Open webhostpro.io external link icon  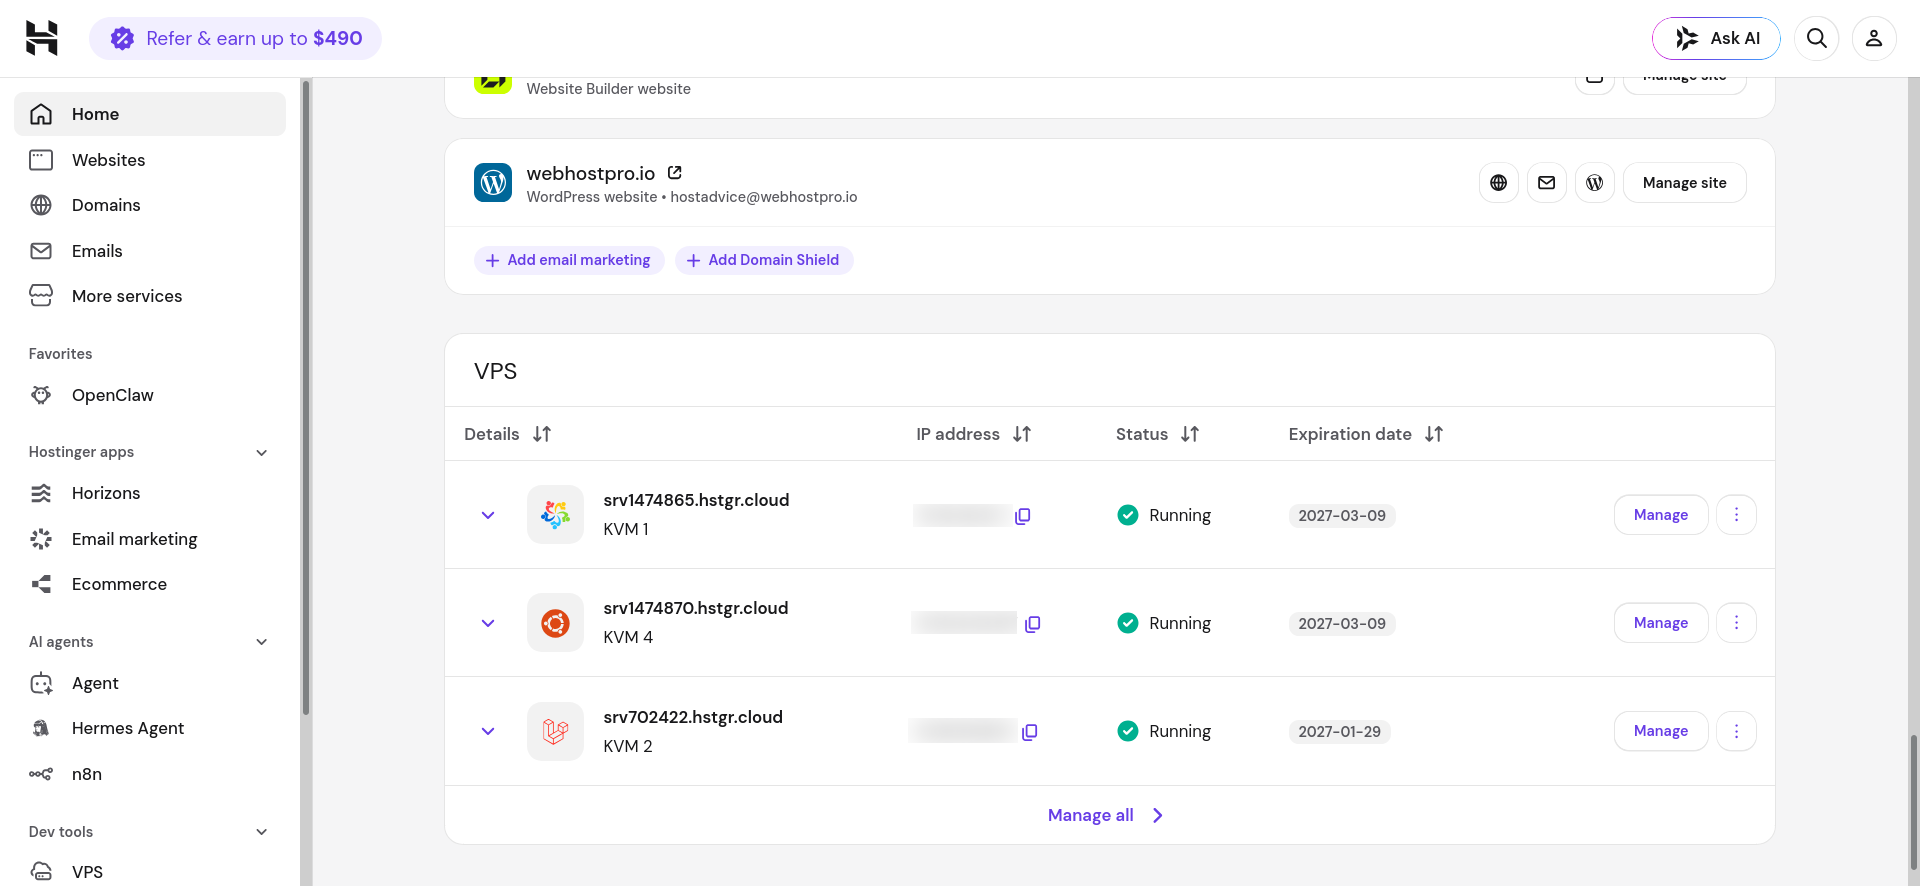pyautogui.click(x=675, y=173)
